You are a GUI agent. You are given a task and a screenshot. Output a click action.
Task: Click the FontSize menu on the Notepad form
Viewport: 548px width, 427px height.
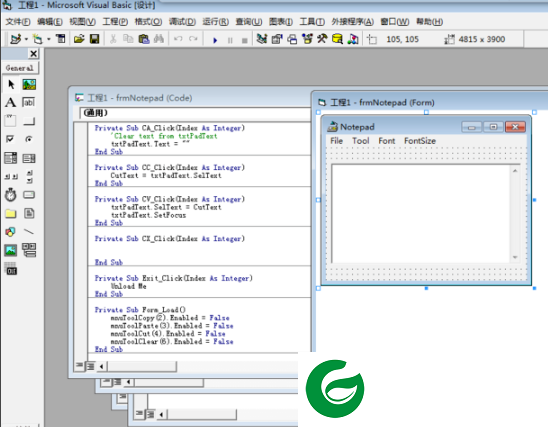(x=420, y=141)
